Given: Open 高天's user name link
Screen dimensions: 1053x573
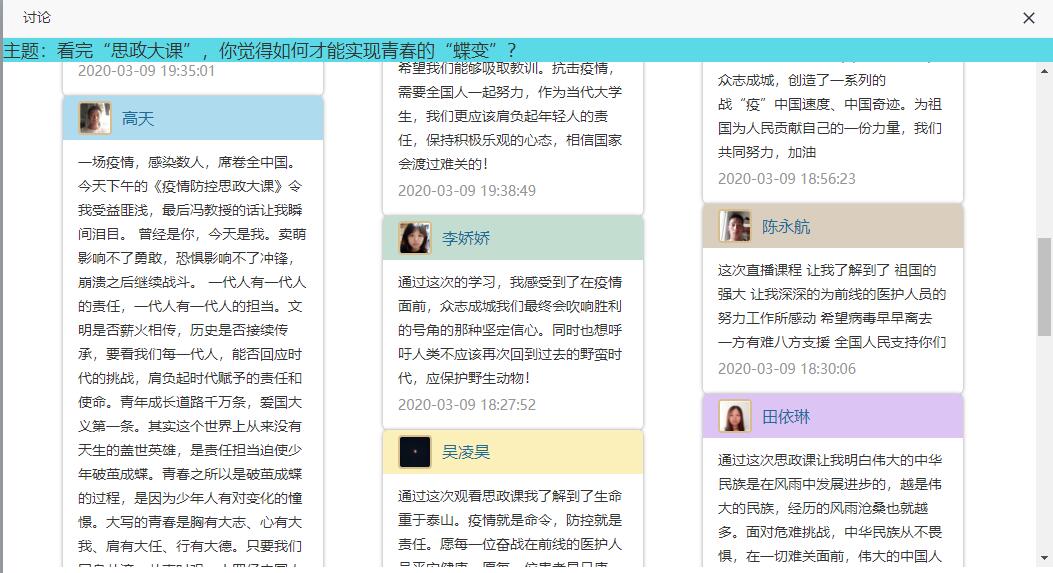Looking at the screenshot, I should [x=138, y=119].
